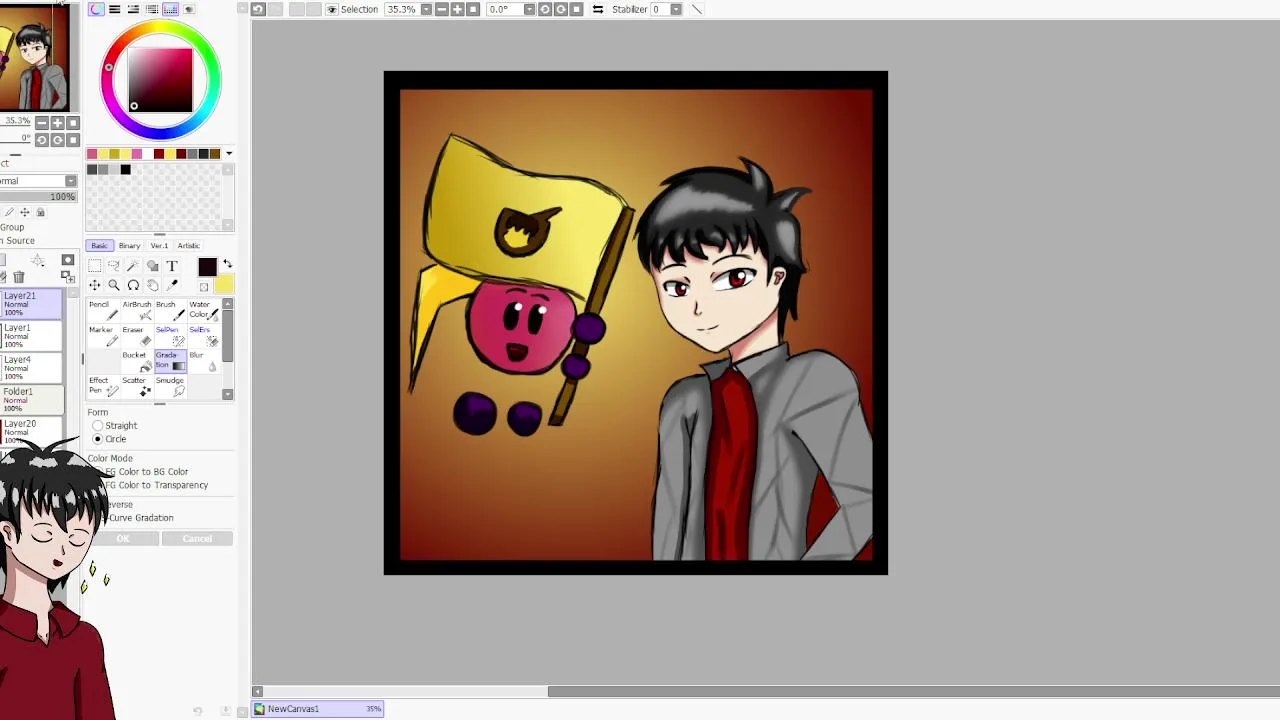Reset rotation in navigator panel

click(72, 140)
